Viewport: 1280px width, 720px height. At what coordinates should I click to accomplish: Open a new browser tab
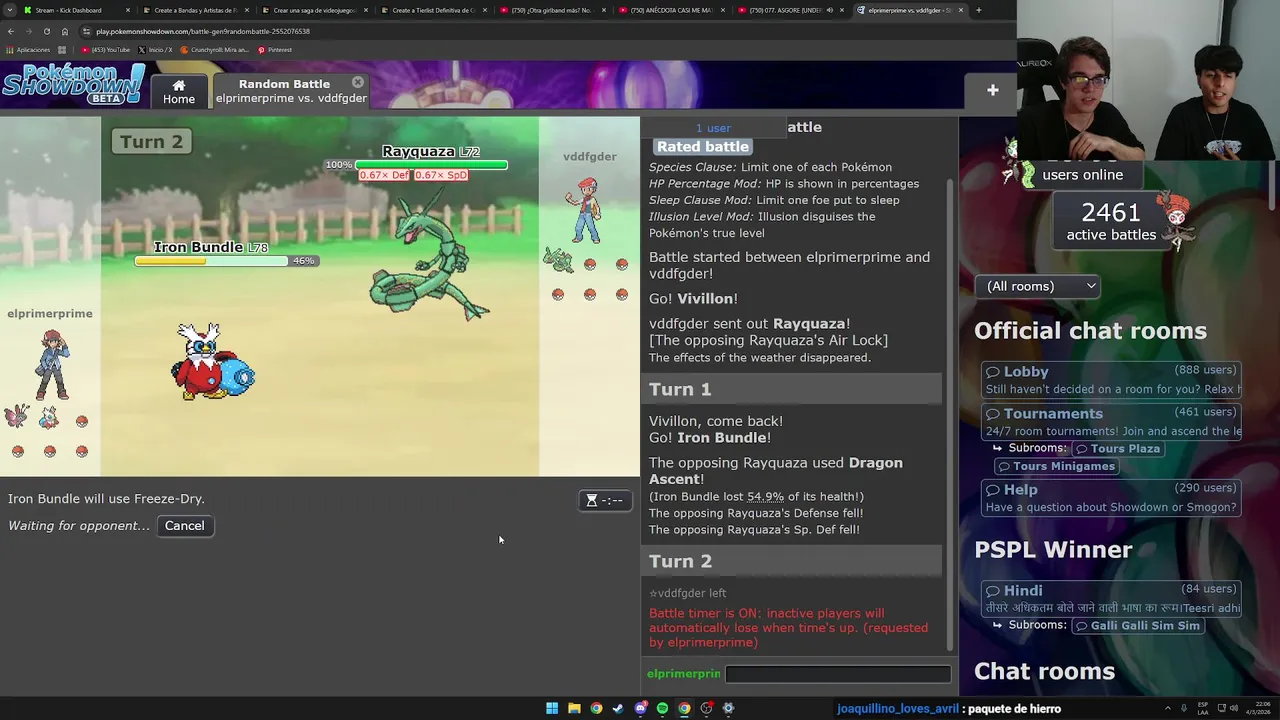point(978,10)
